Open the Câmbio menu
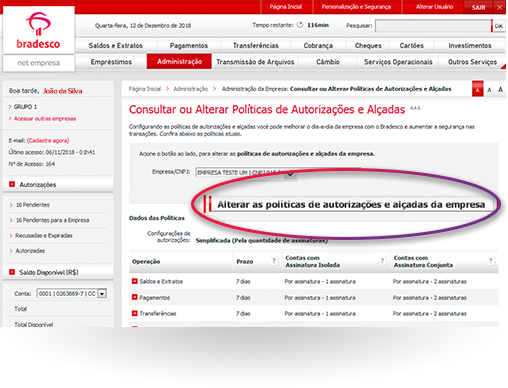 tap(328, 62)
